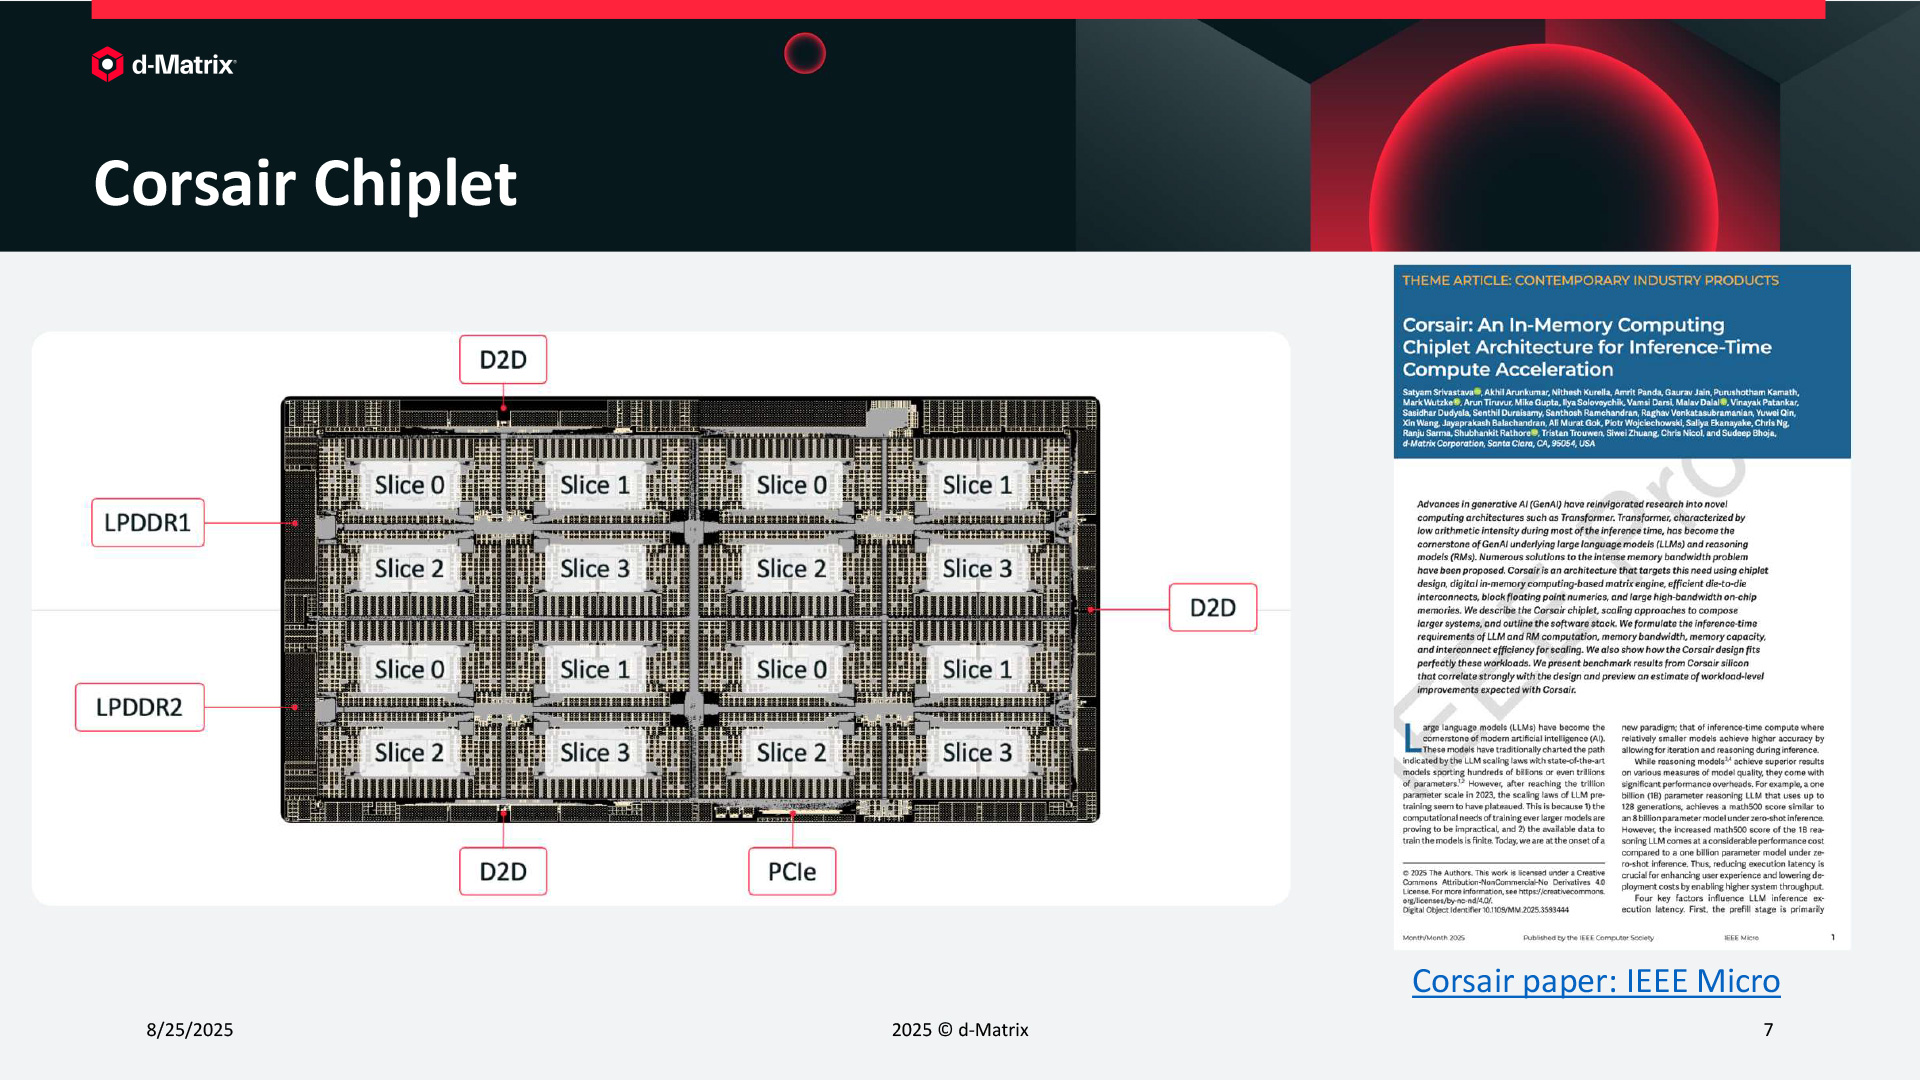Click the bottom-right Slice 3 block

977,753
